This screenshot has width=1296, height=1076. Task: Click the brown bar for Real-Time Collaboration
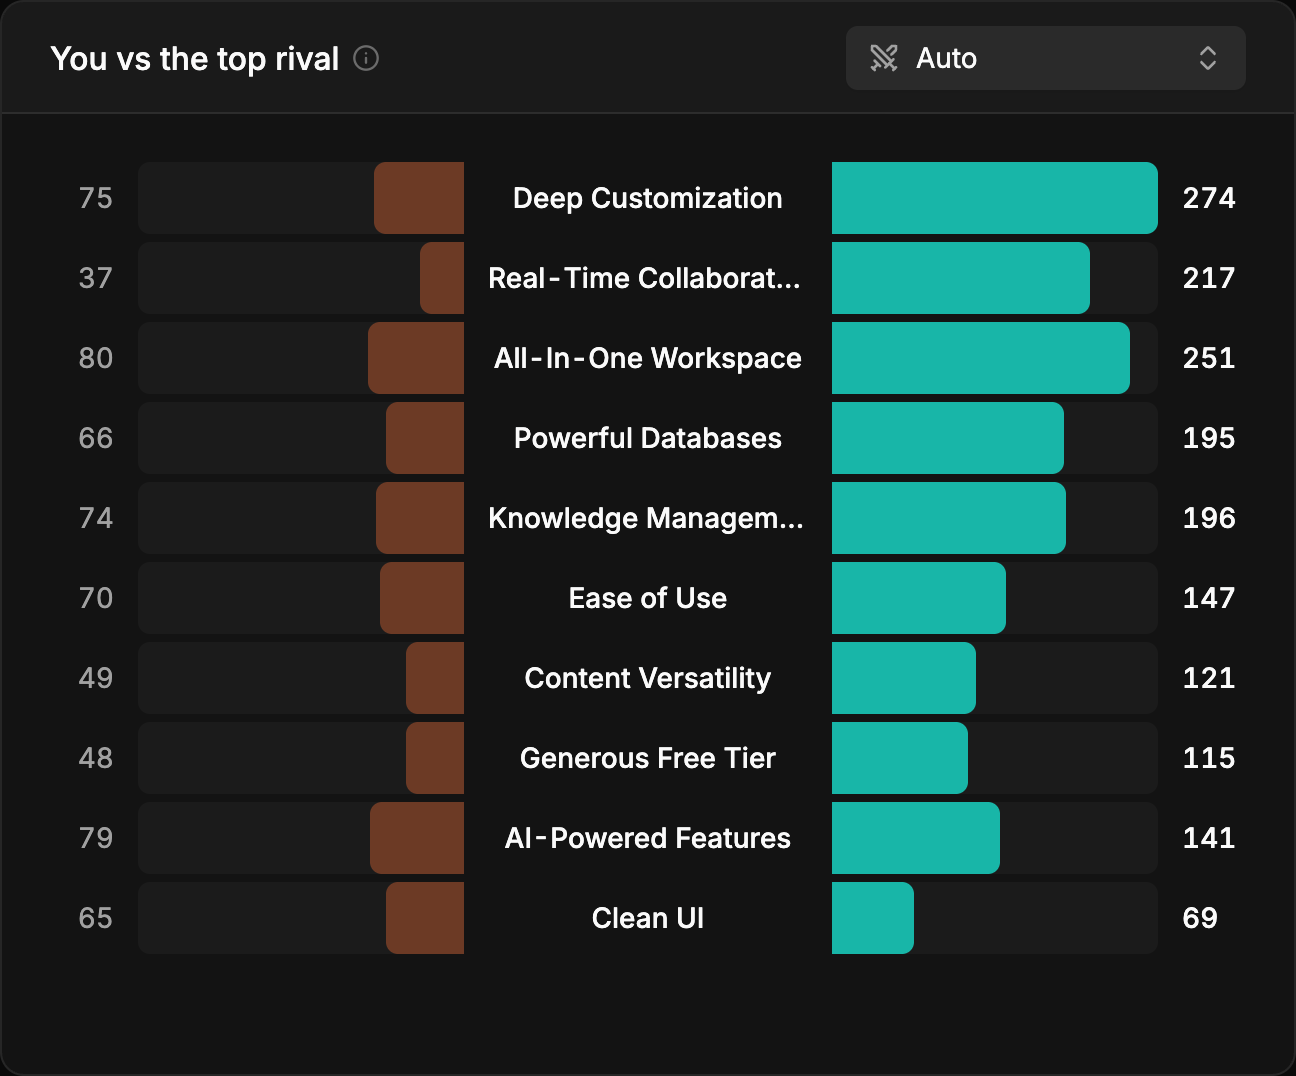(x=442, y=278)
